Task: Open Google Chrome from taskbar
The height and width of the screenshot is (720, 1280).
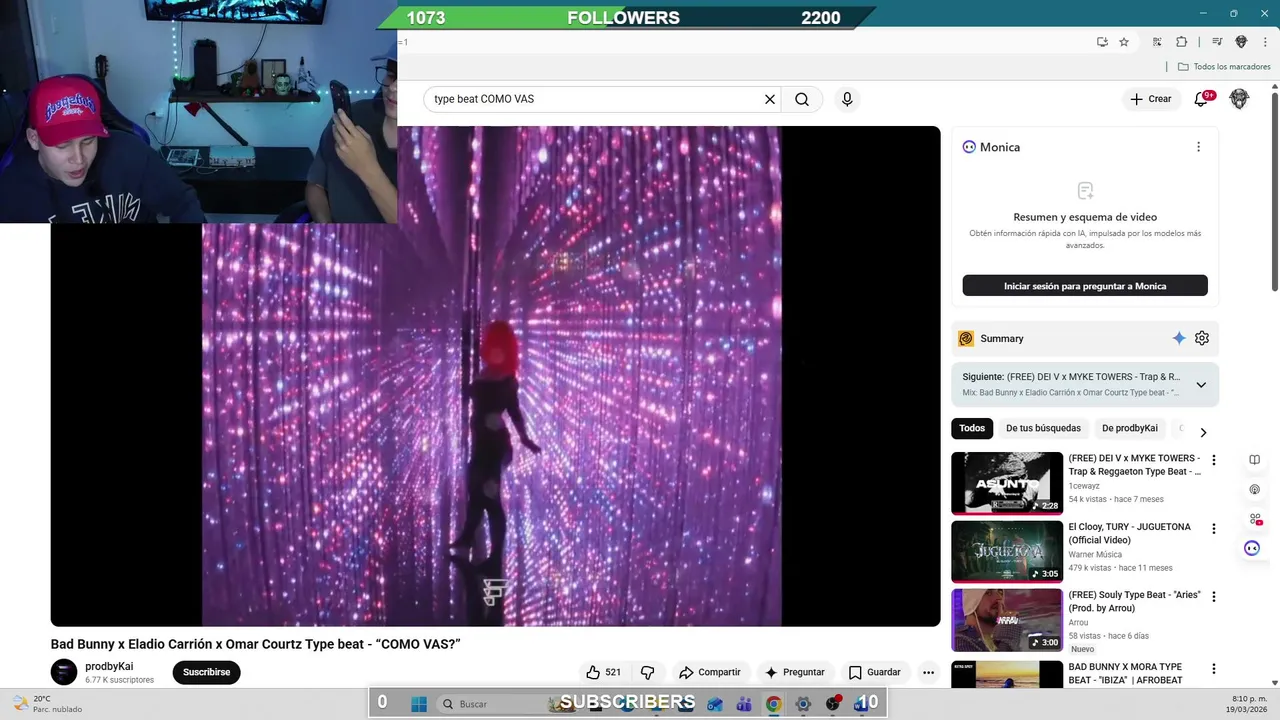Action: [773, 704]
